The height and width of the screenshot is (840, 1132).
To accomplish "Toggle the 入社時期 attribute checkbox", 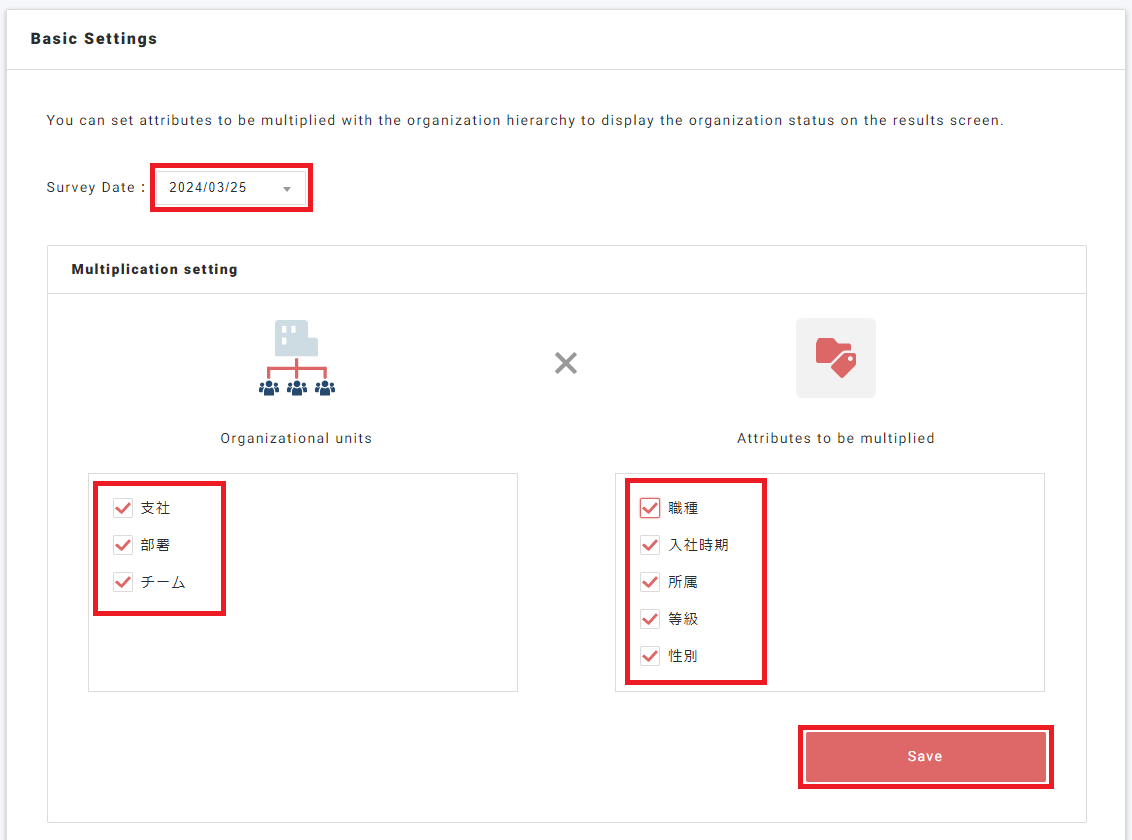I will (650, 545).
